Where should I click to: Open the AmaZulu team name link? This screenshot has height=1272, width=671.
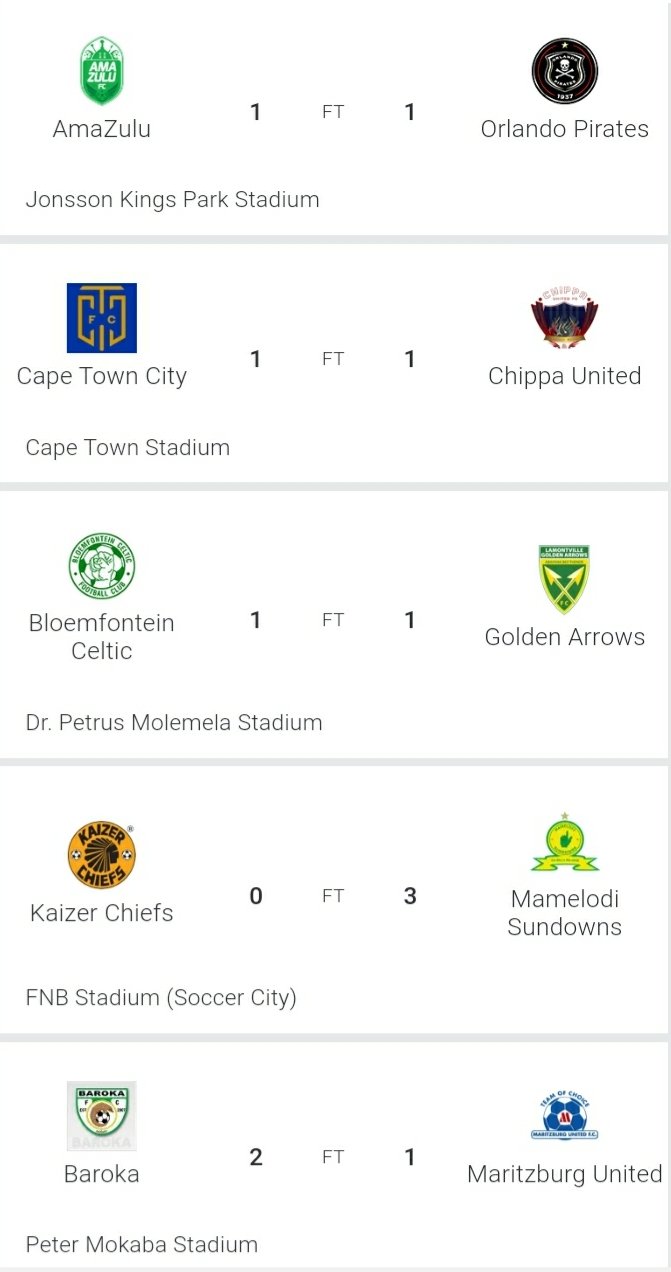(x=101, y=129)
